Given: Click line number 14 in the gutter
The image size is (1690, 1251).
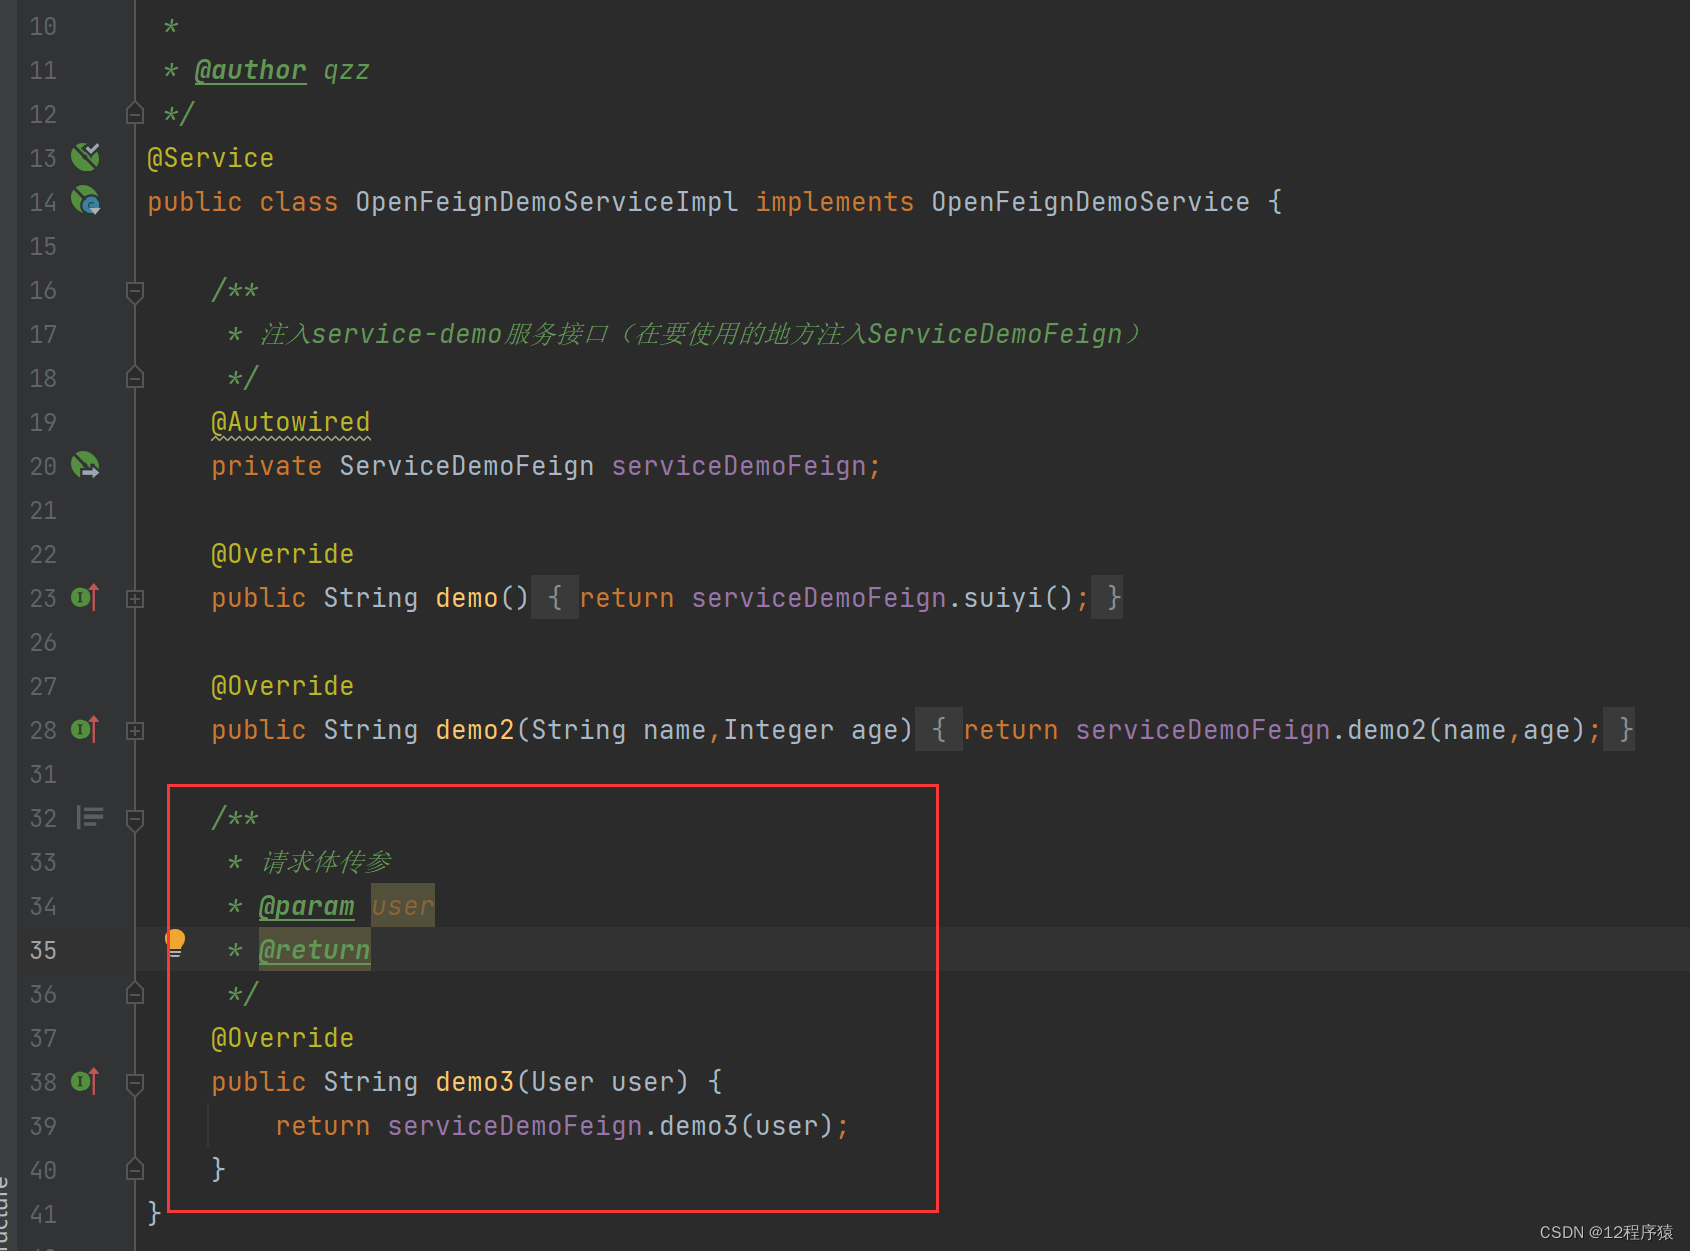Looking at the screenshot, I should point(43,202).
